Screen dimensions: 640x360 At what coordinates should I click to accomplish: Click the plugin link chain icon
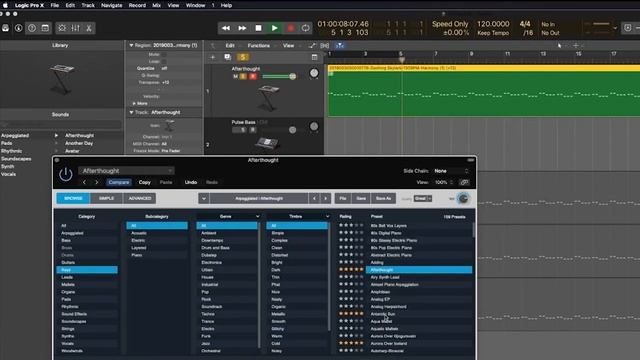(x=464, y=182)
